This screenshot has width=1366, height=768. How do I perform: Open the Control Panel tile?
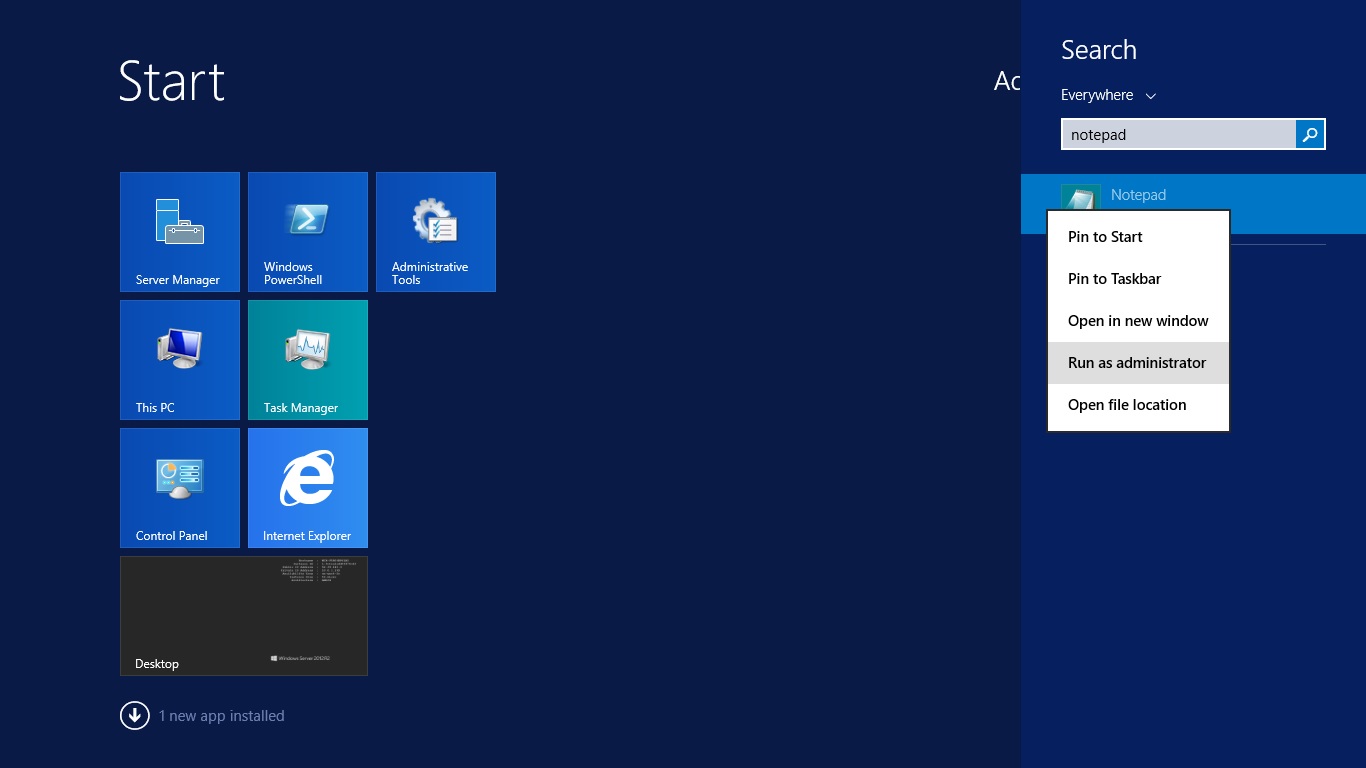180,488
